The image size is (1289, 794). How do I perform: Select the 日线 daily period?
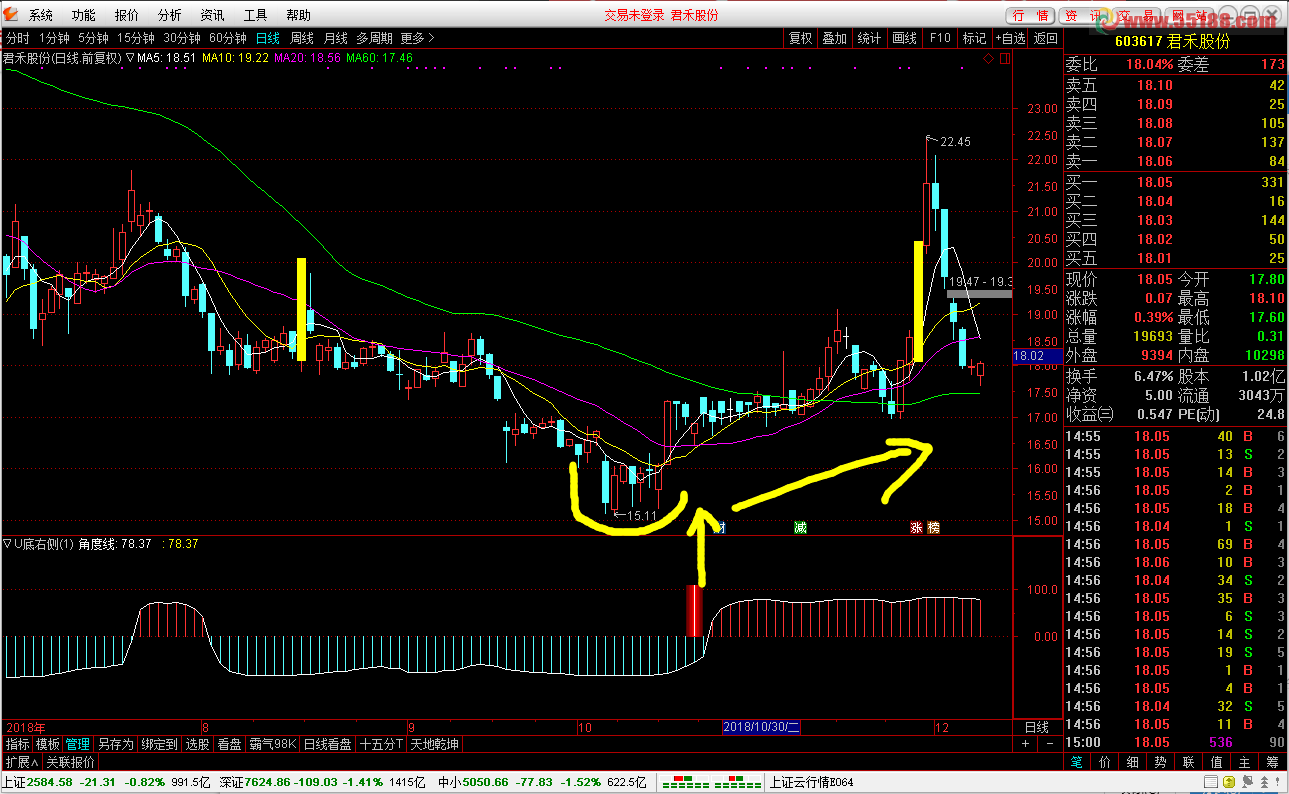pos(268,38)
